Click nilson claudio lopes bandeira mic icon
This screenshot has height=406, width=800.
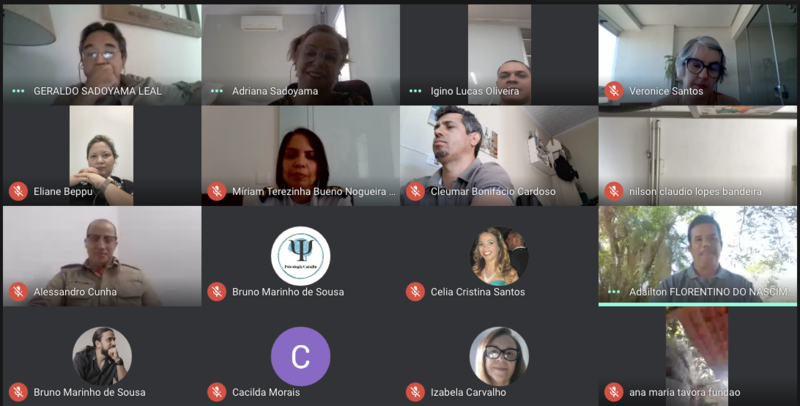[x=614, y=191]
